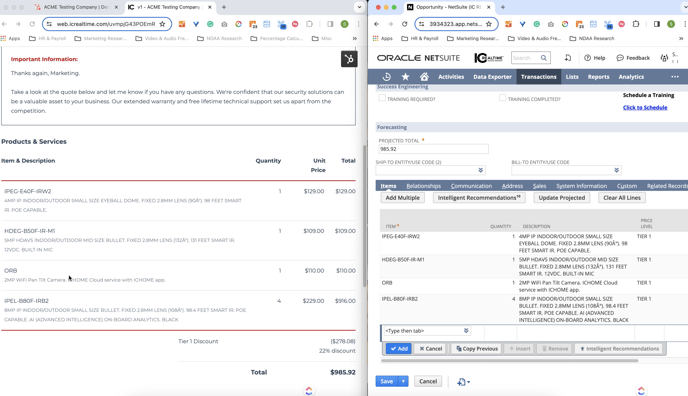Screen dimensions: 688x396
Task: Open the Save button dropdown arrow
Action: click(x=403, y=381)
